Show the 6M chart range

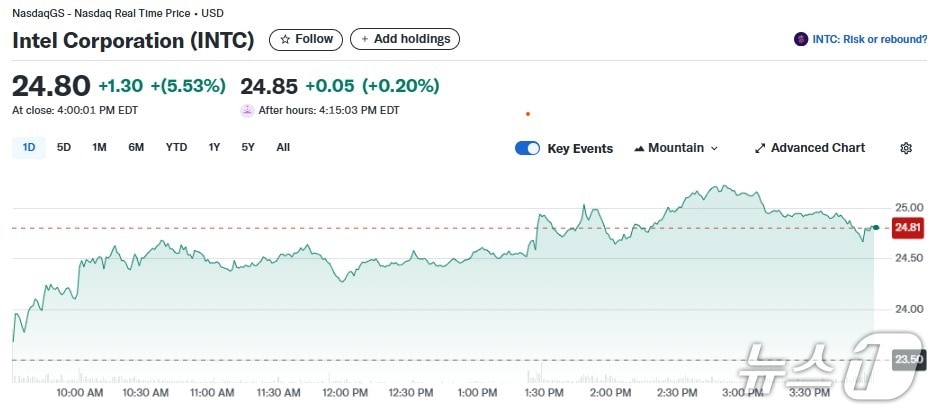click(x=136, y=147)
